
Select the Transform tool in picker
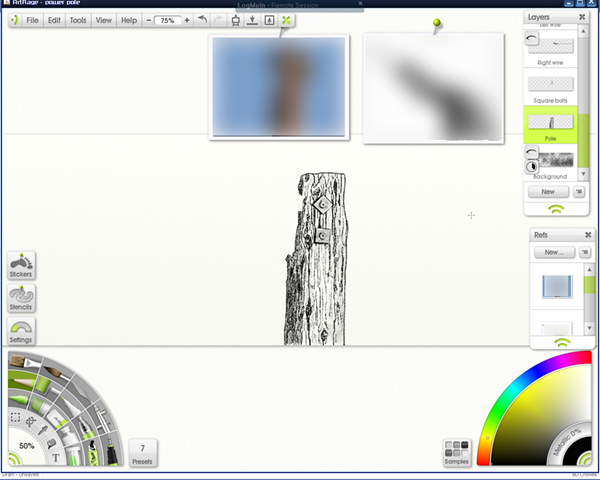pos(31,422)
